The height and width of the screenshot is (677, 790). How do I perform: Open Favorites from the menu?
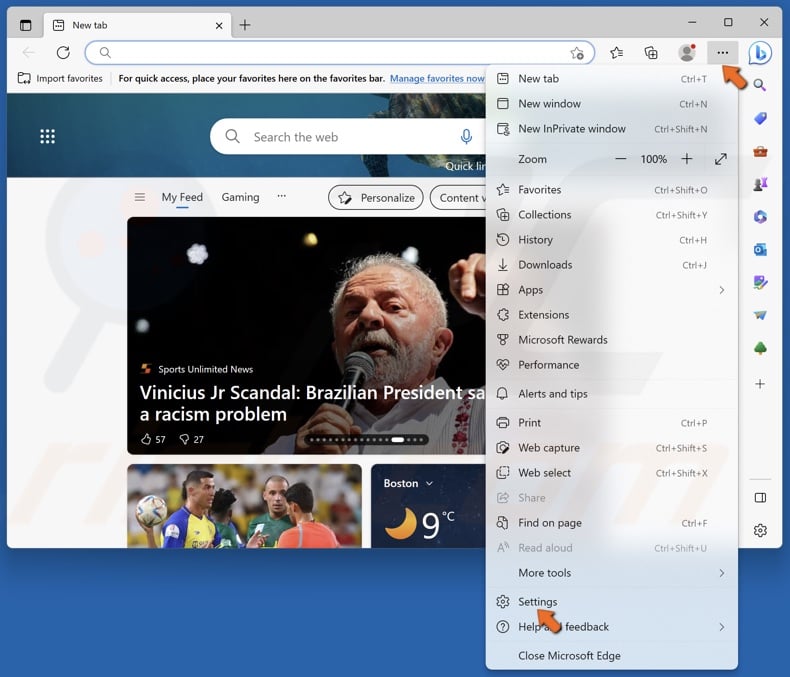(x=612, y=190)
